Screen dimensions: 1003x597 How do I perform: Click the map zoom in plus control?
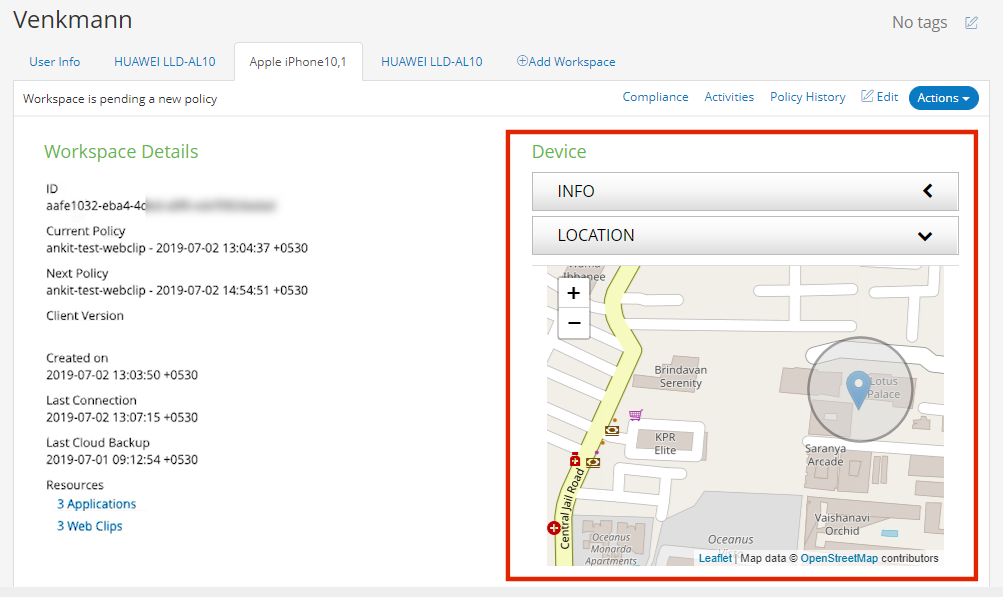pos(573,293)
